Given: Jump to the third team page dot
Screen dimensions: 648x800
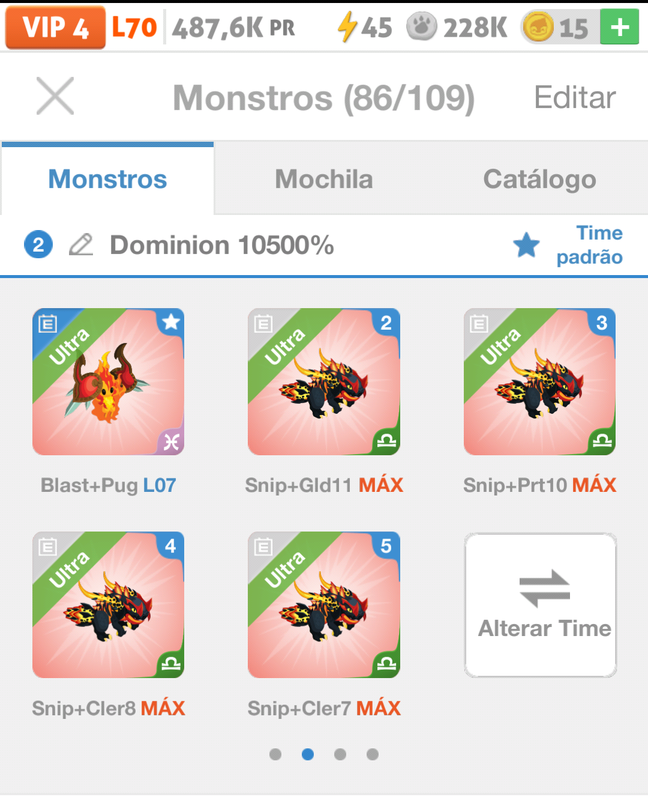Looking at the screenshot, I should [340, 754].
